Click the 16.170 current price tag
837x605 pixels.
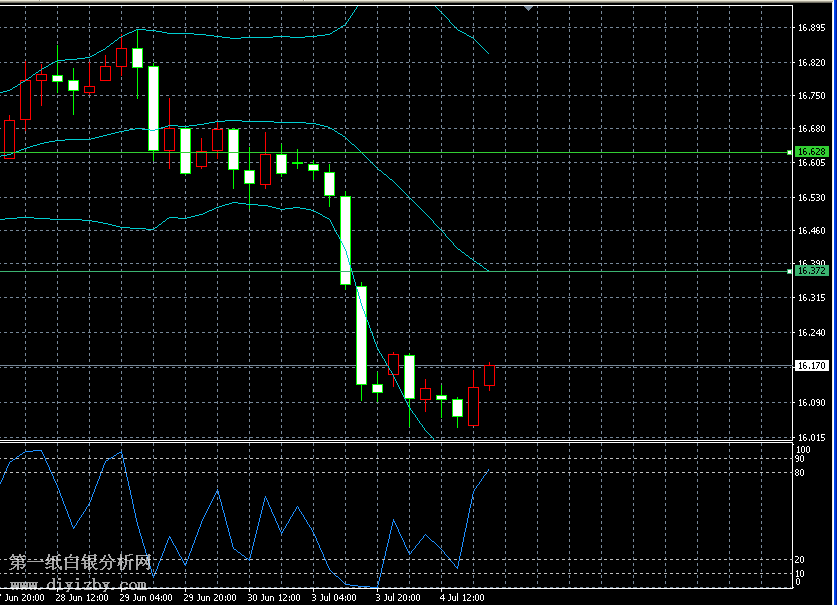811,366
